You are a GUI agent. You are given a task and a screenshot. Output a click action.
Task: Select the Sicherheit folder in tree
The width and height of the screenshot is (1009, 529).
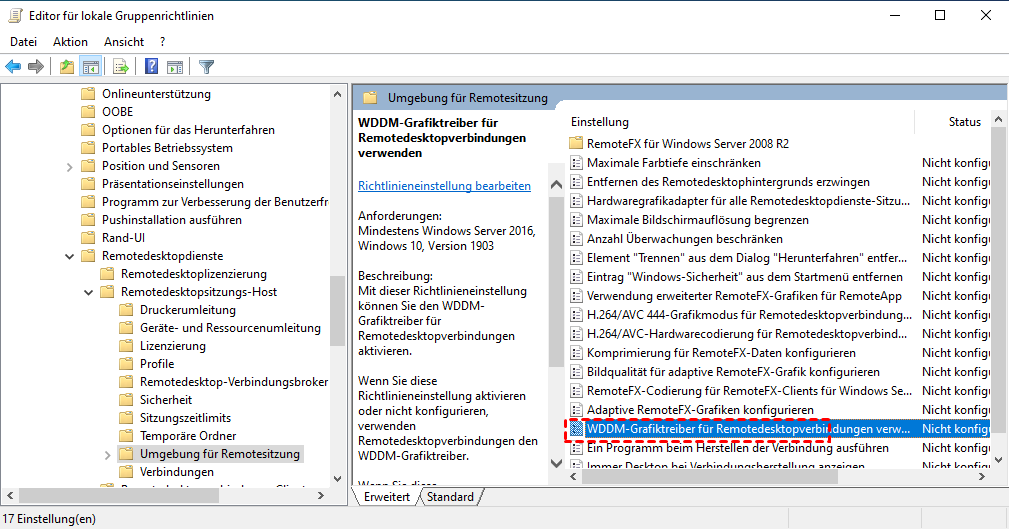pos(165,400)
